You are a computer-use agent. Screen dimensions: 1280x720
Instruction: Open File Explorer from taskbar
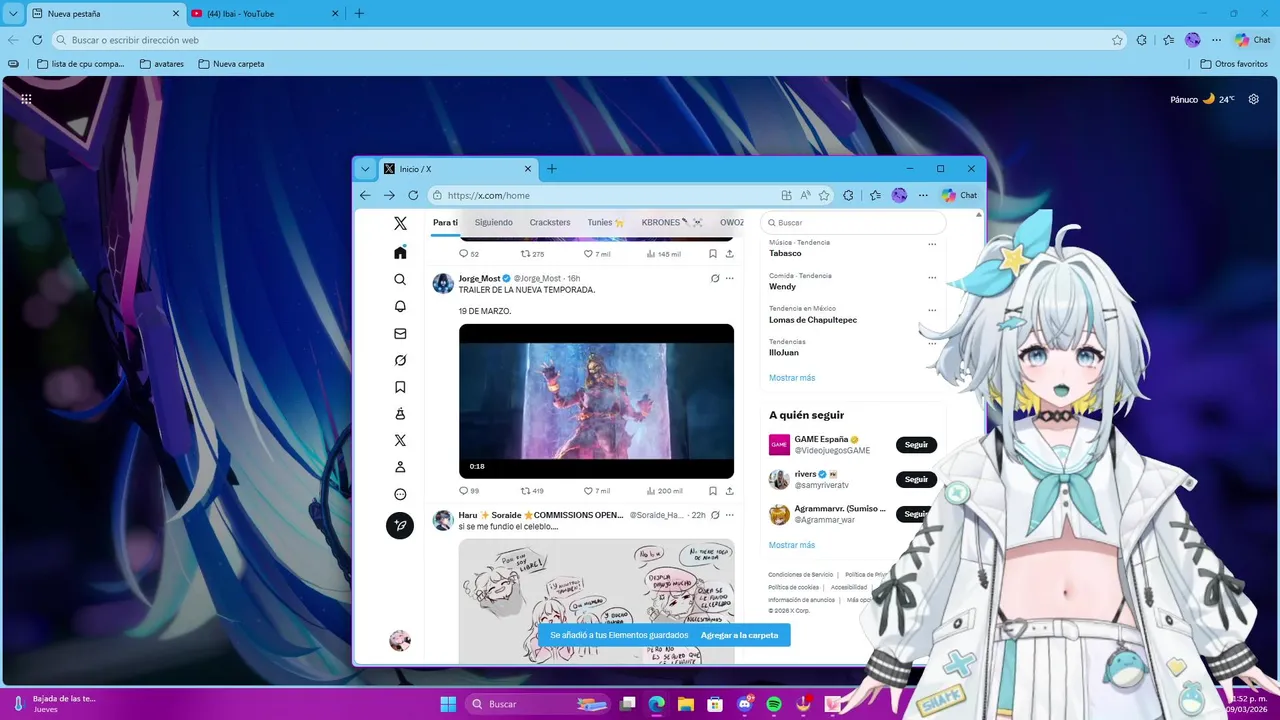(x=686, y=704)
